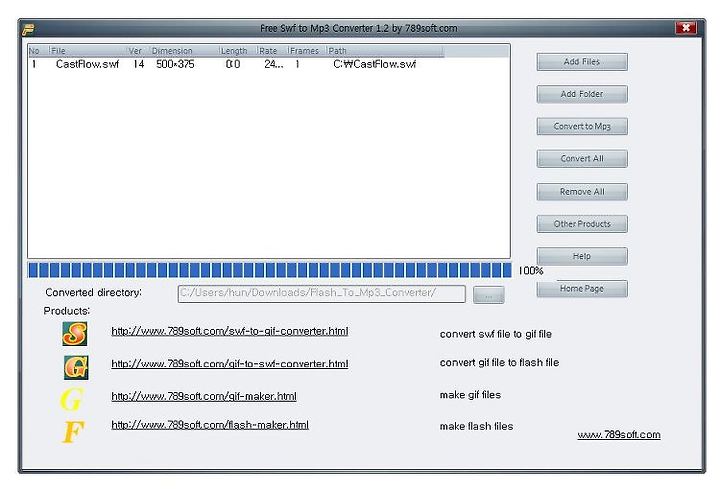Click the 'convert gif file to flash file' text
The height and width of the screenshot is (489, 720).
click(x=499, y=363)
